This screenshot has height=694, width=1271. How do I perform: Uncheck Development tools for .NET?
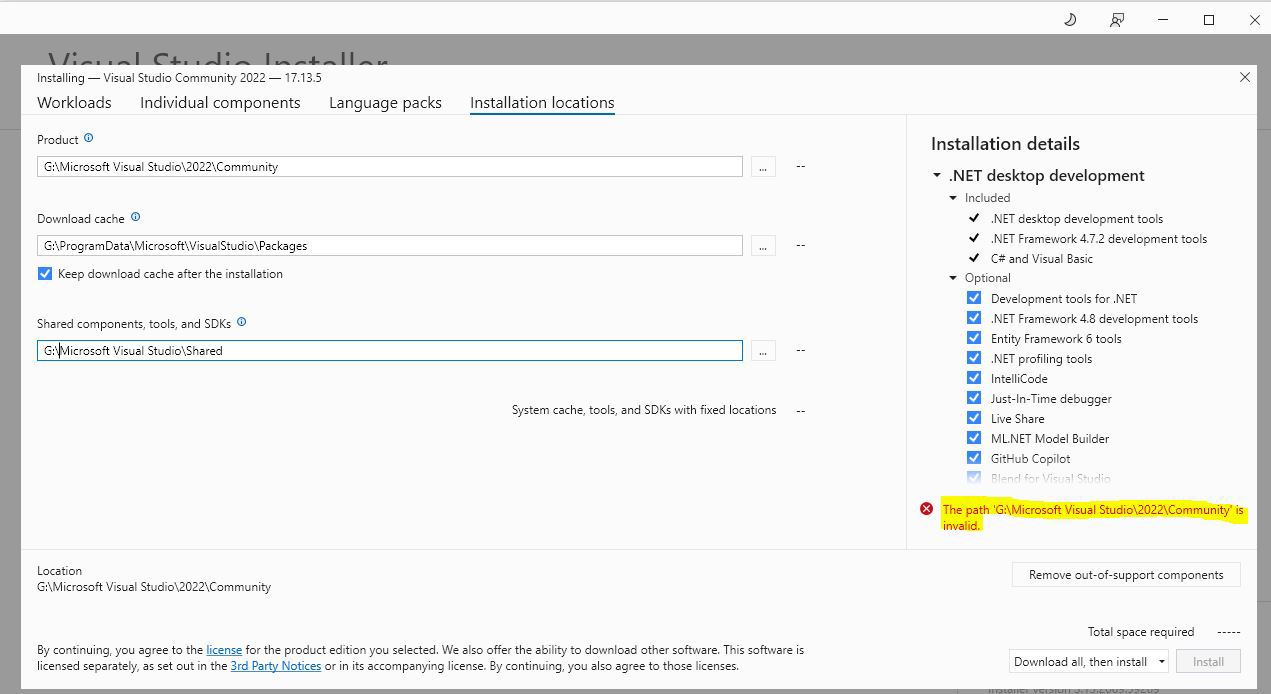[x=974, y=298]
